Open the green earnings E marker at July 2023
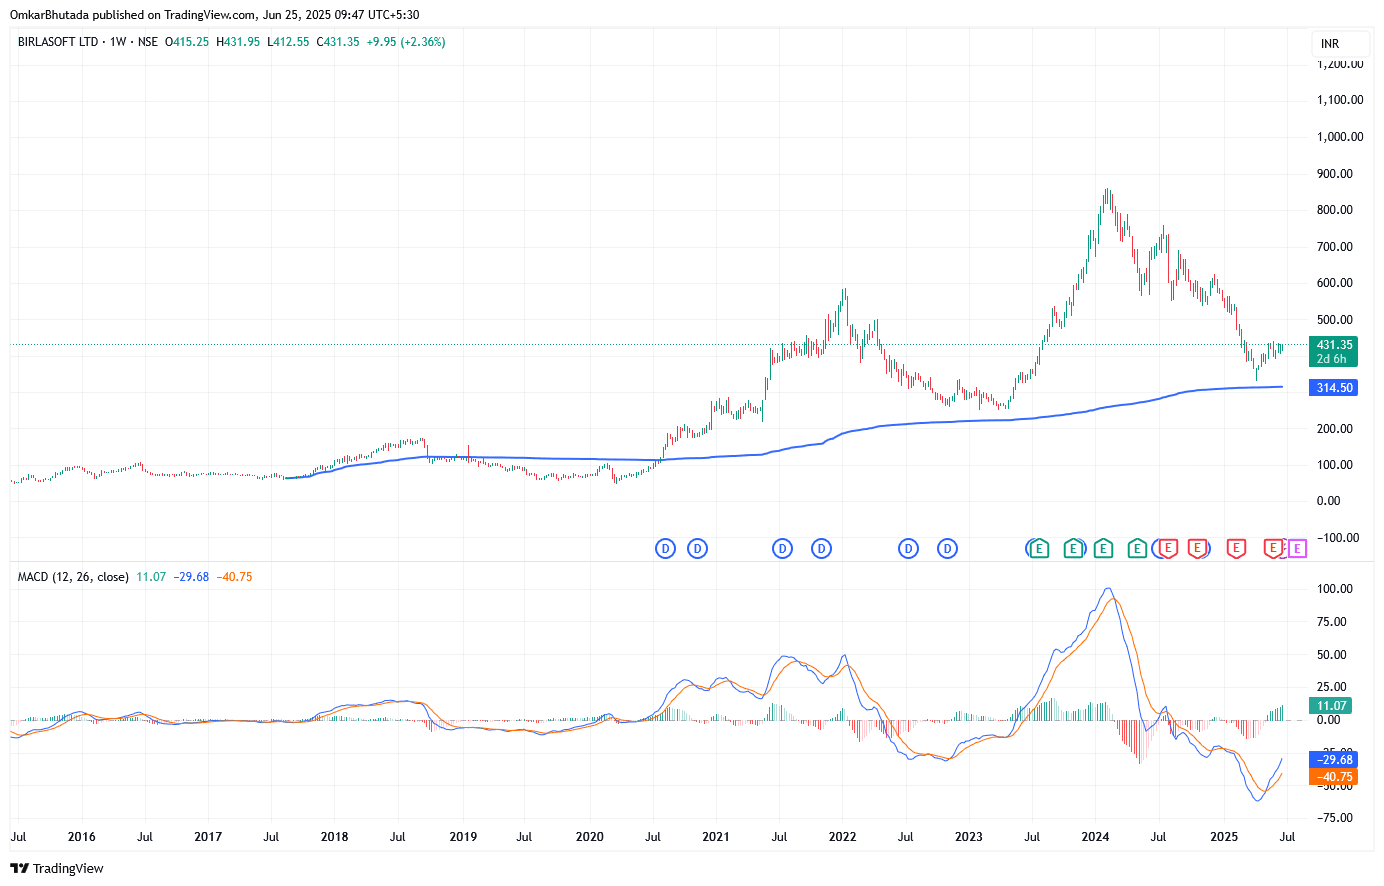1384x886 pixels. tap(1039, 548)
